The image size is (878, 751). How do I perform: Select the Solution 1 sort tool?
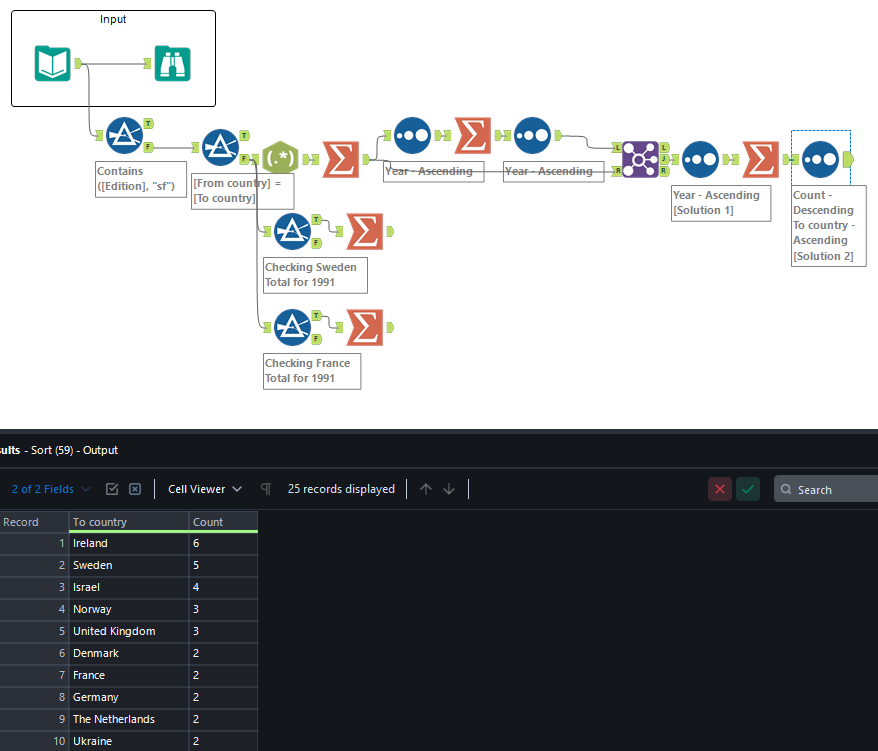point(700,159)
